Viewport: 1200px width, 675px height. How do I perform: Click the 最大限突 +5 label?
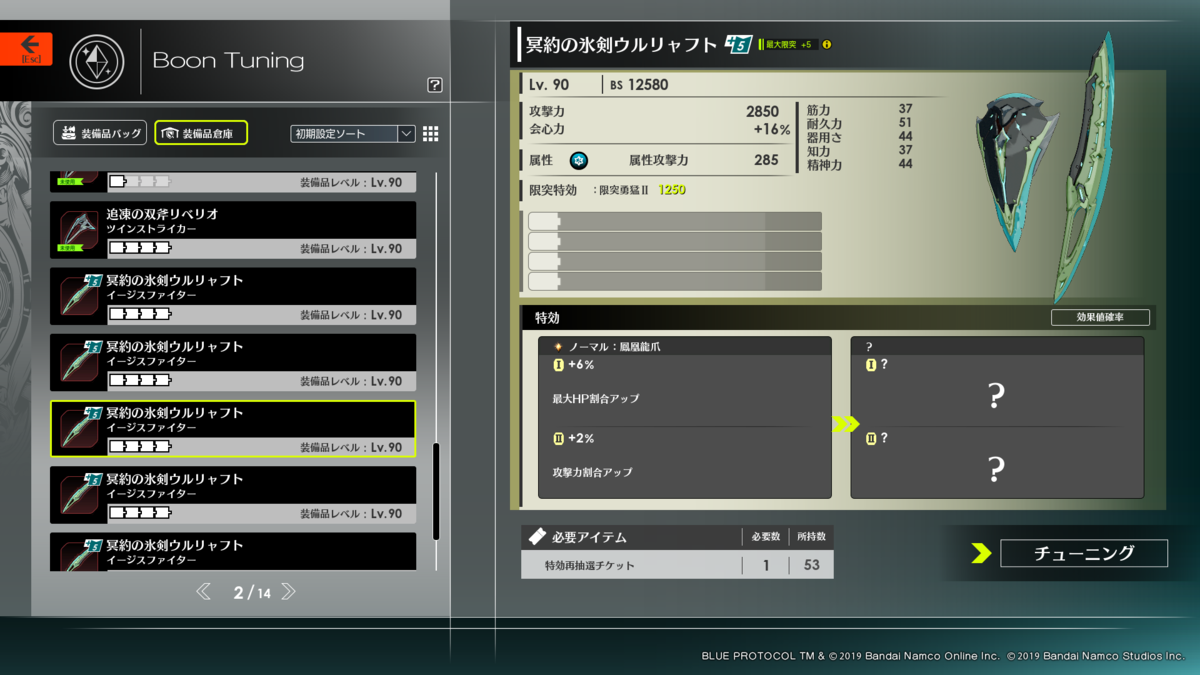(788, 45)
